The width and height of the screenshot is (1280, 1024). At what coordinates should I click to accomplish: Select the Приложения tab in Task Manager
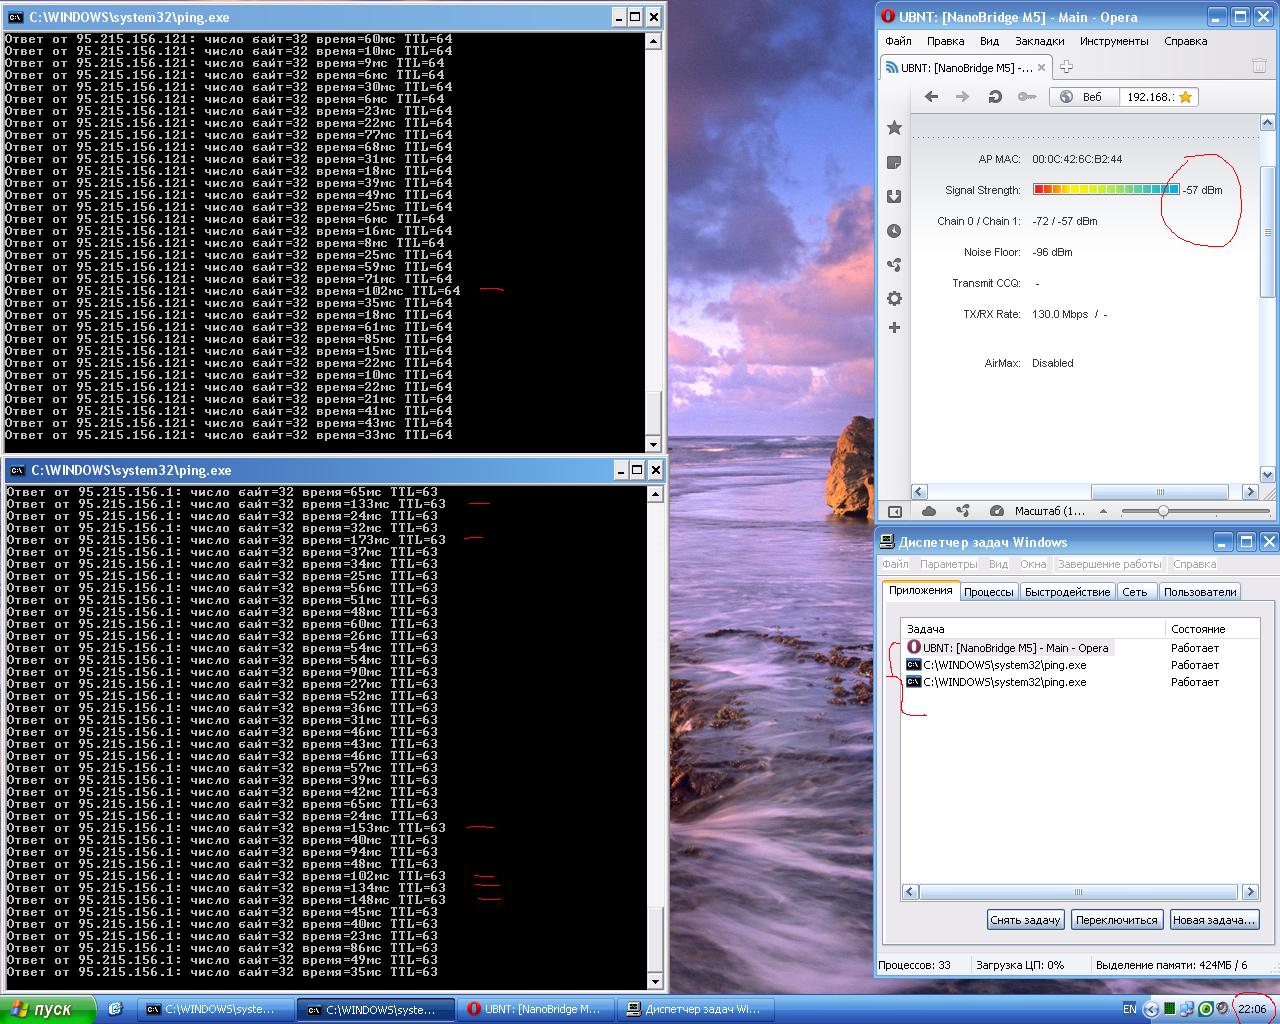click(x=920, y=590)
